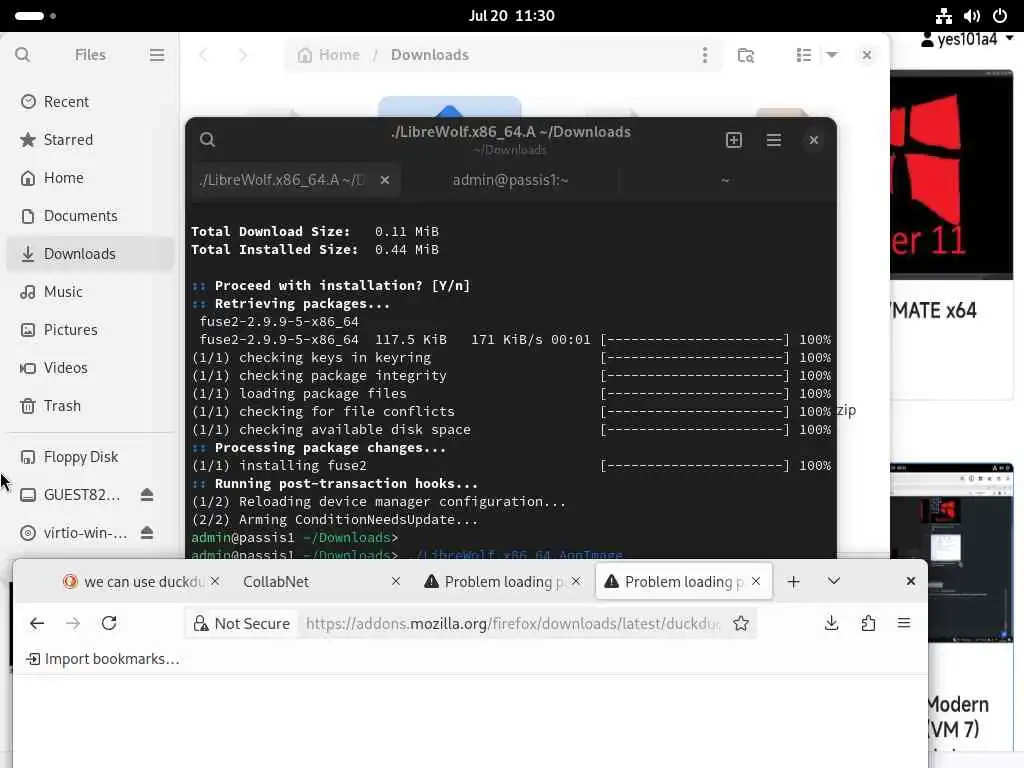
Task: Close the active Problem loading tab
Action: pyautogui.click(x=756, y=581)
